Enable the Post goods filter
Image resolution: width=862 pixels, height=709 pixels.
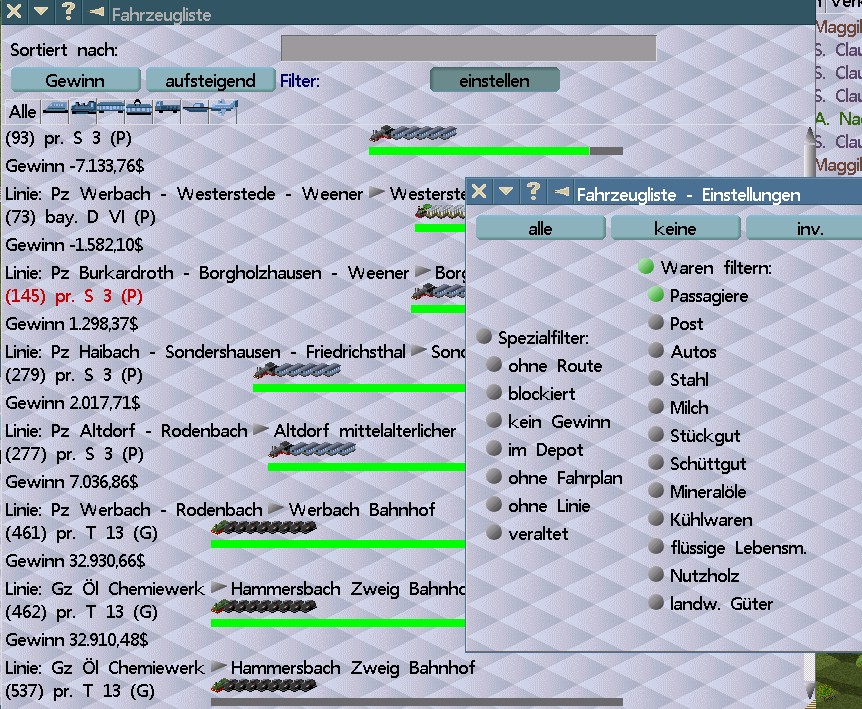click(656, 323)
